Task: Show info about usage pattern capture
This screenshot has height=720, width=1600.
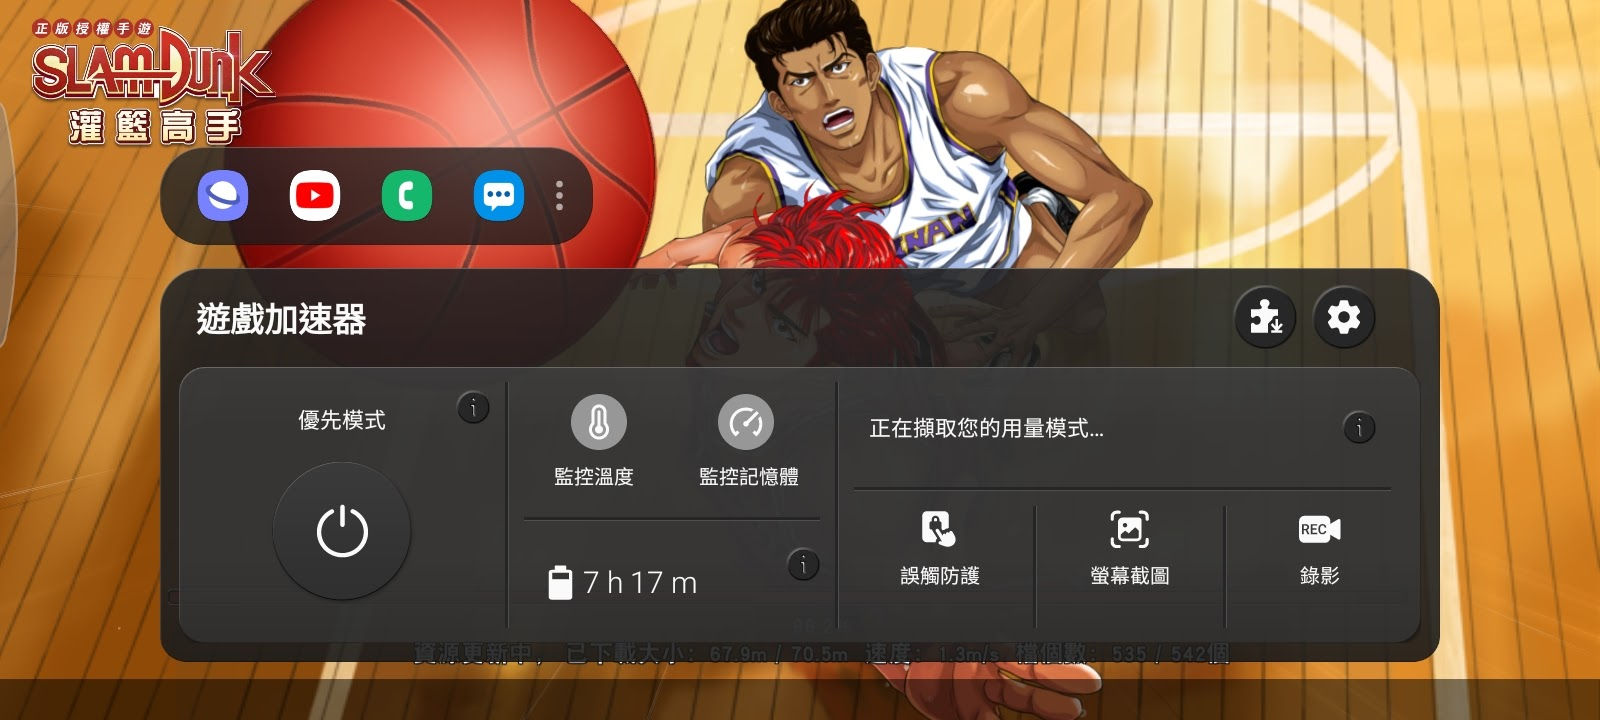Action: (1359, 428)
